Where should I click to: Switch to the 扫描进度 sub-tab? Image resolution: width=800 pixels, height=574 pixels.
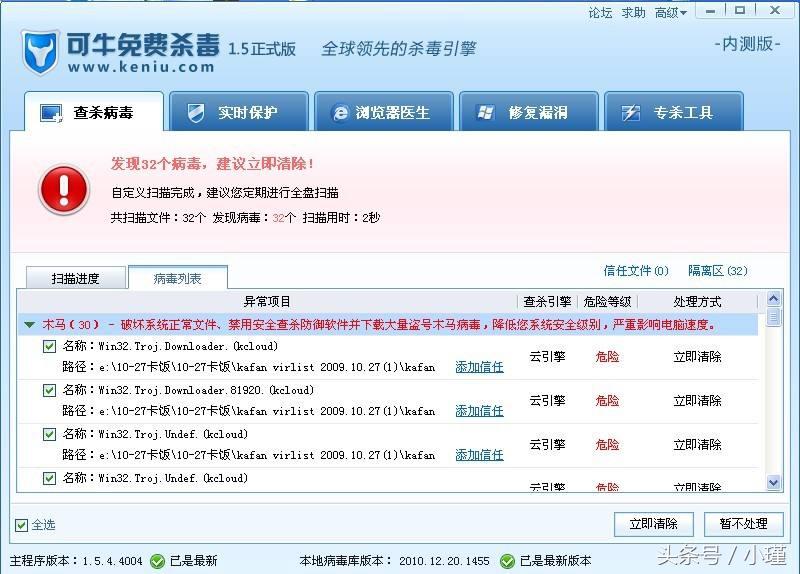(x=76, y=278)
